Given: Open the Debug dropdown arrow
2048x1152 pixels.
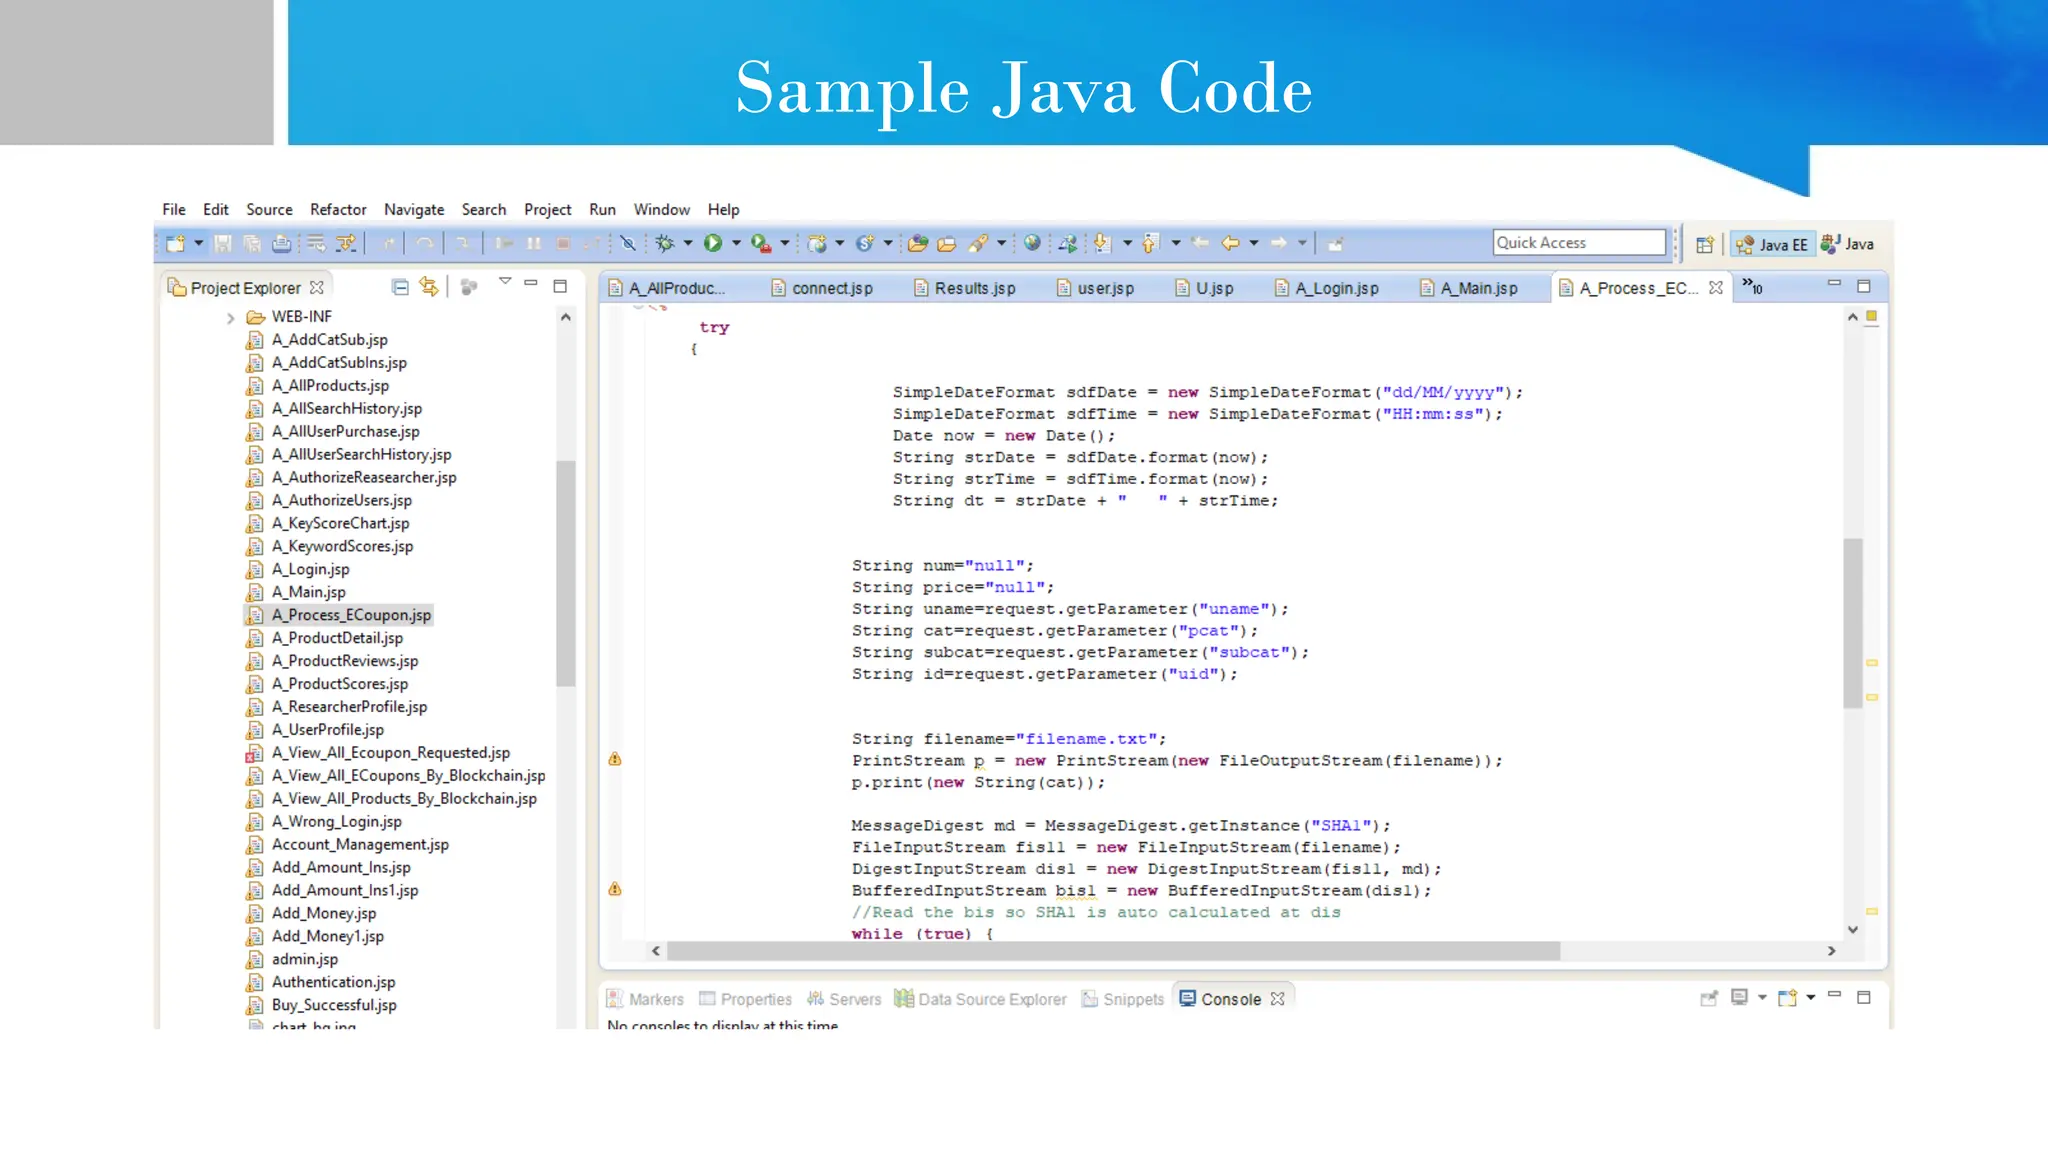Looking at the screenshot, I should pyautogui.click(x=688, y=243).
